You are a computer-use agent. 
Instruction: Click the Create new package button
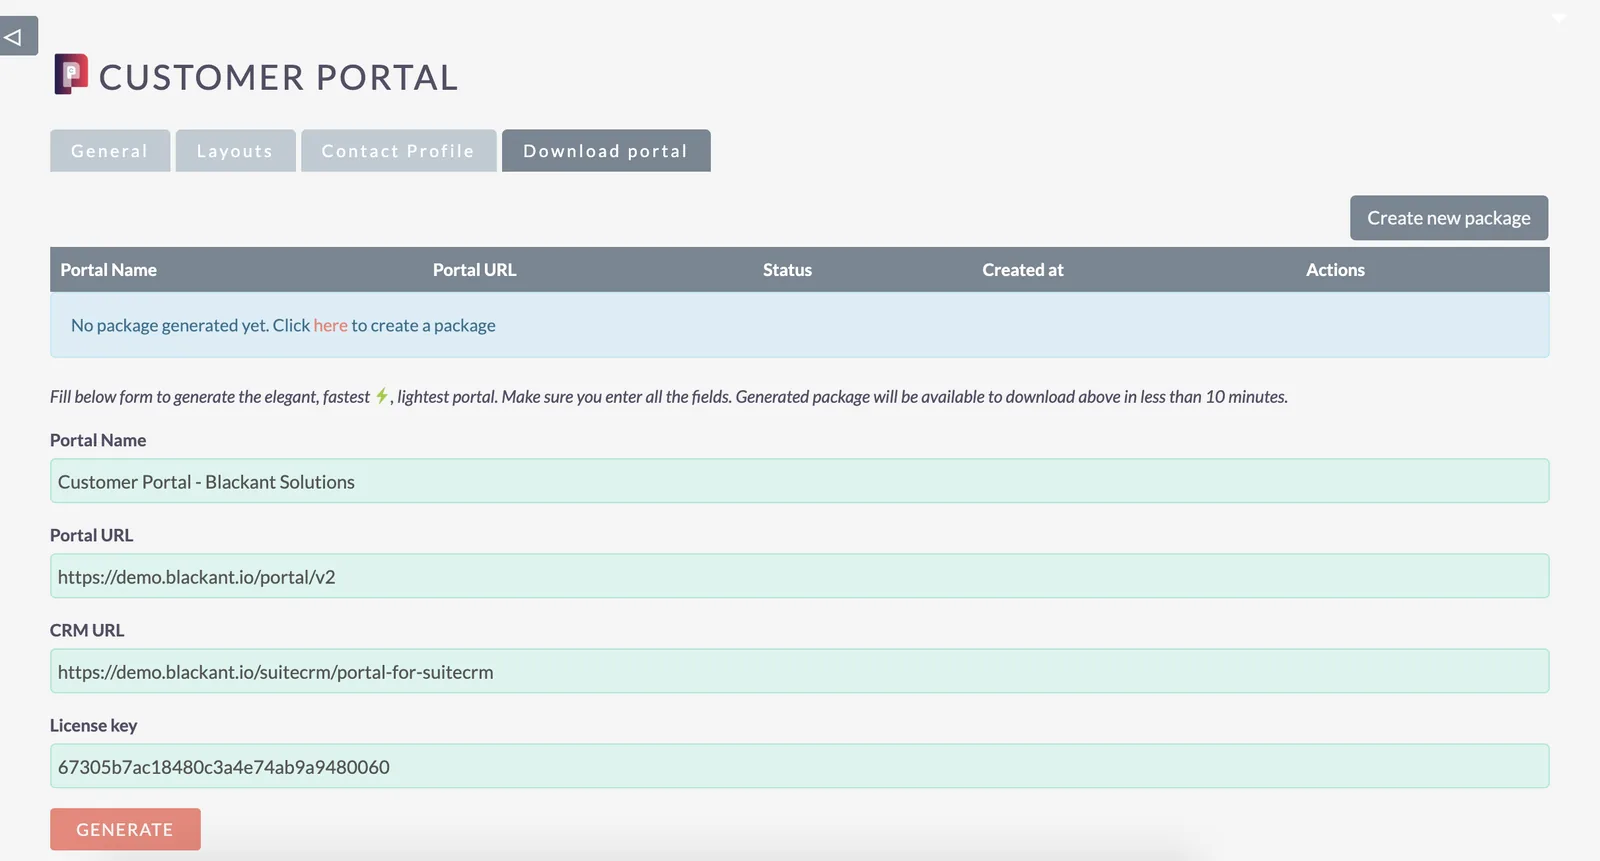(x=1449, y=218)
